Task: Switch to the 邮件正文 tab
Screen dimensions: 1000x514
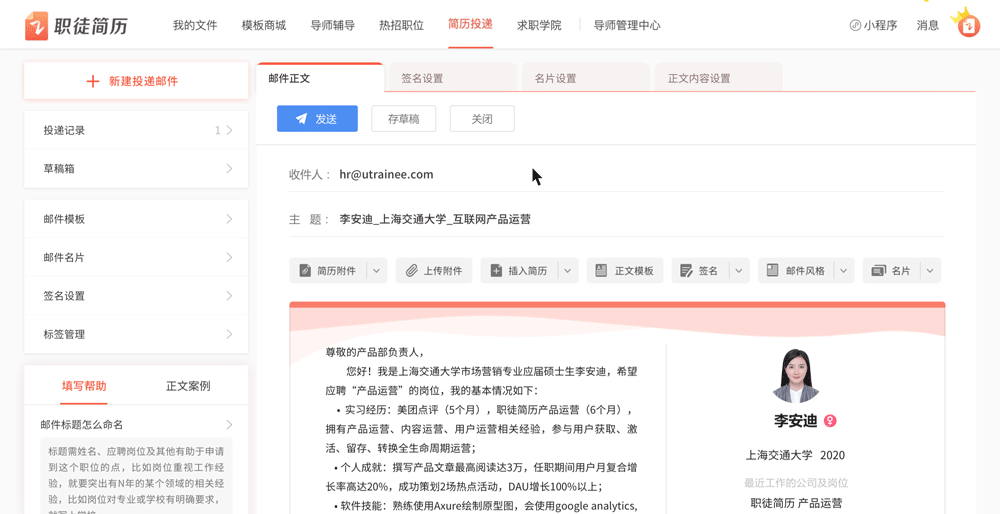Action: click(320, 78)
